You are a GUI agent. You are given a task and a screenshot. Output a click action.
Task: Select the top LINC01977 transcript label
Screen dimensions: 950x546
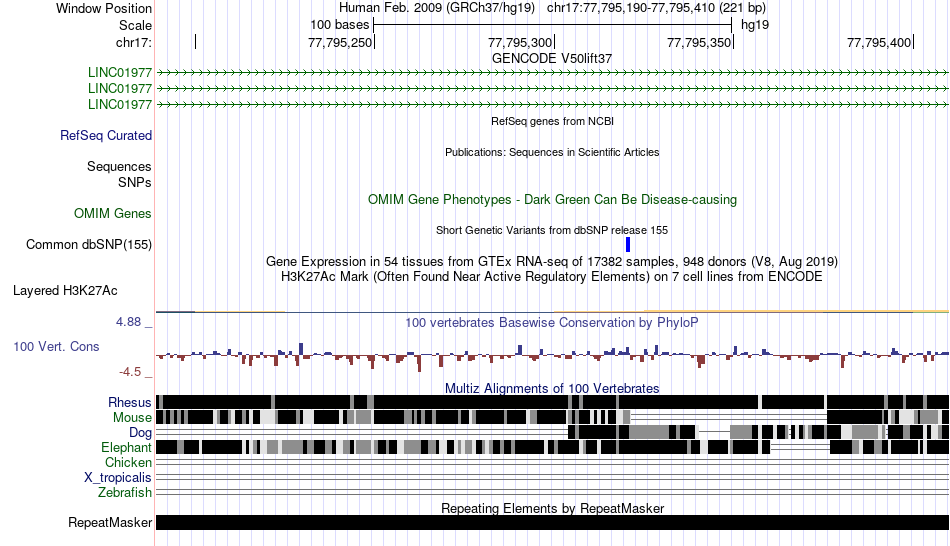pos(120,73)
